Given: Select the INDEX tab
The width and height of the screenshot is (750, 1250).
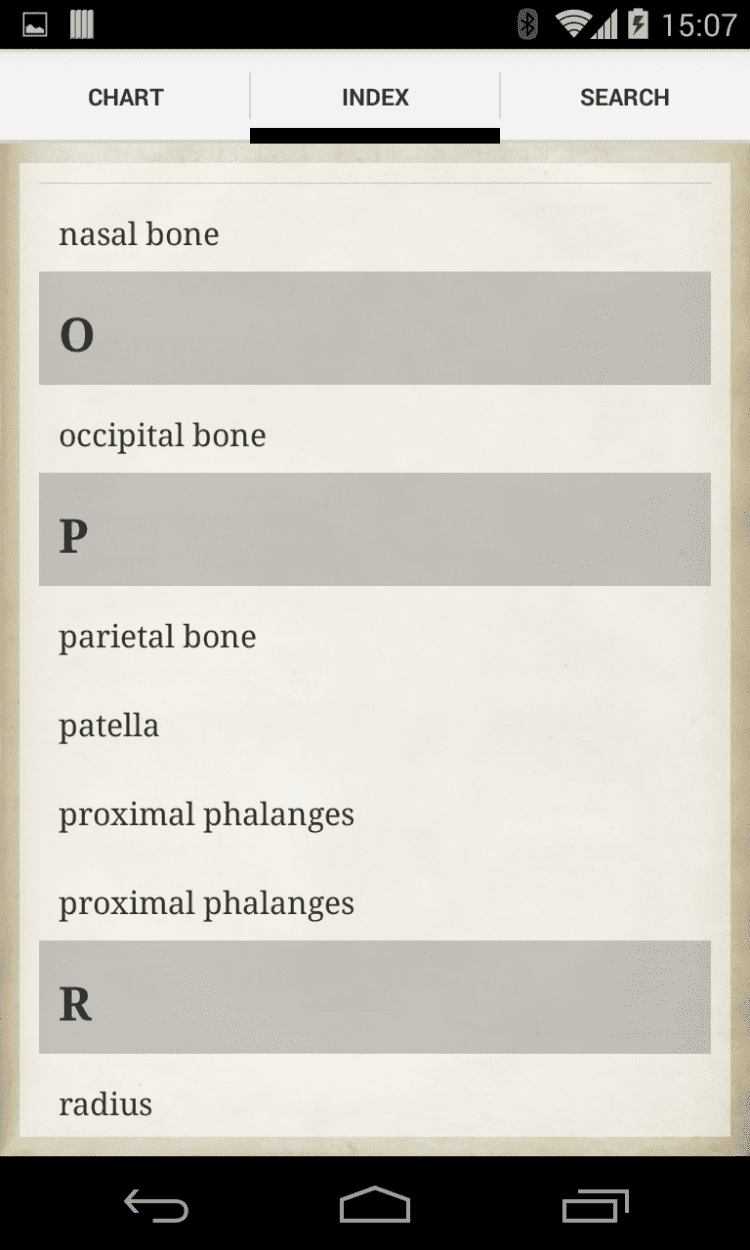Looking at the screenshot, I should pos(375,97).
